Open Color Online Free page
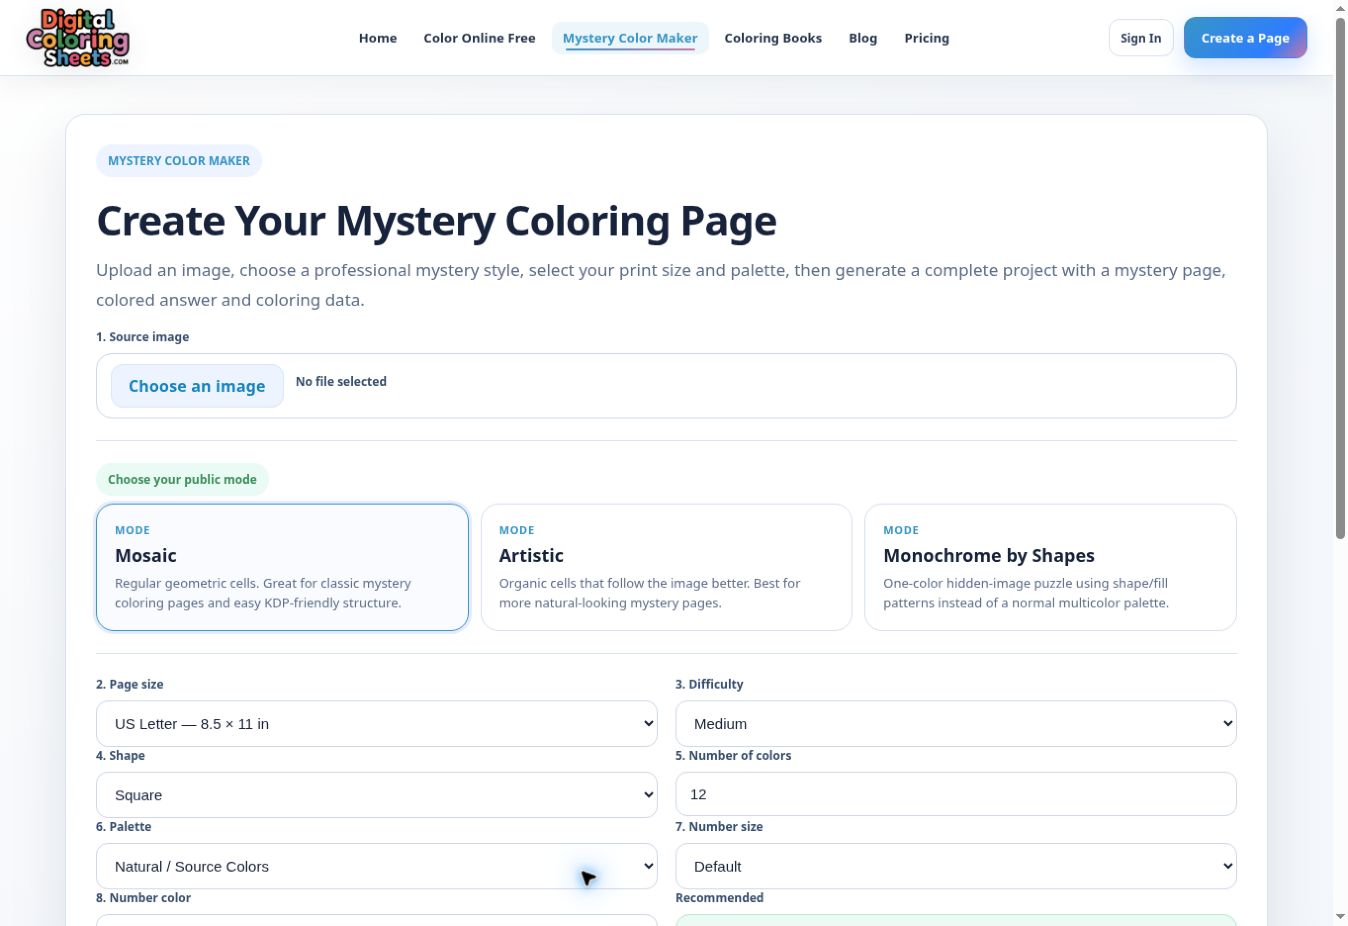 pyautogui.click(x=479, y=38)
